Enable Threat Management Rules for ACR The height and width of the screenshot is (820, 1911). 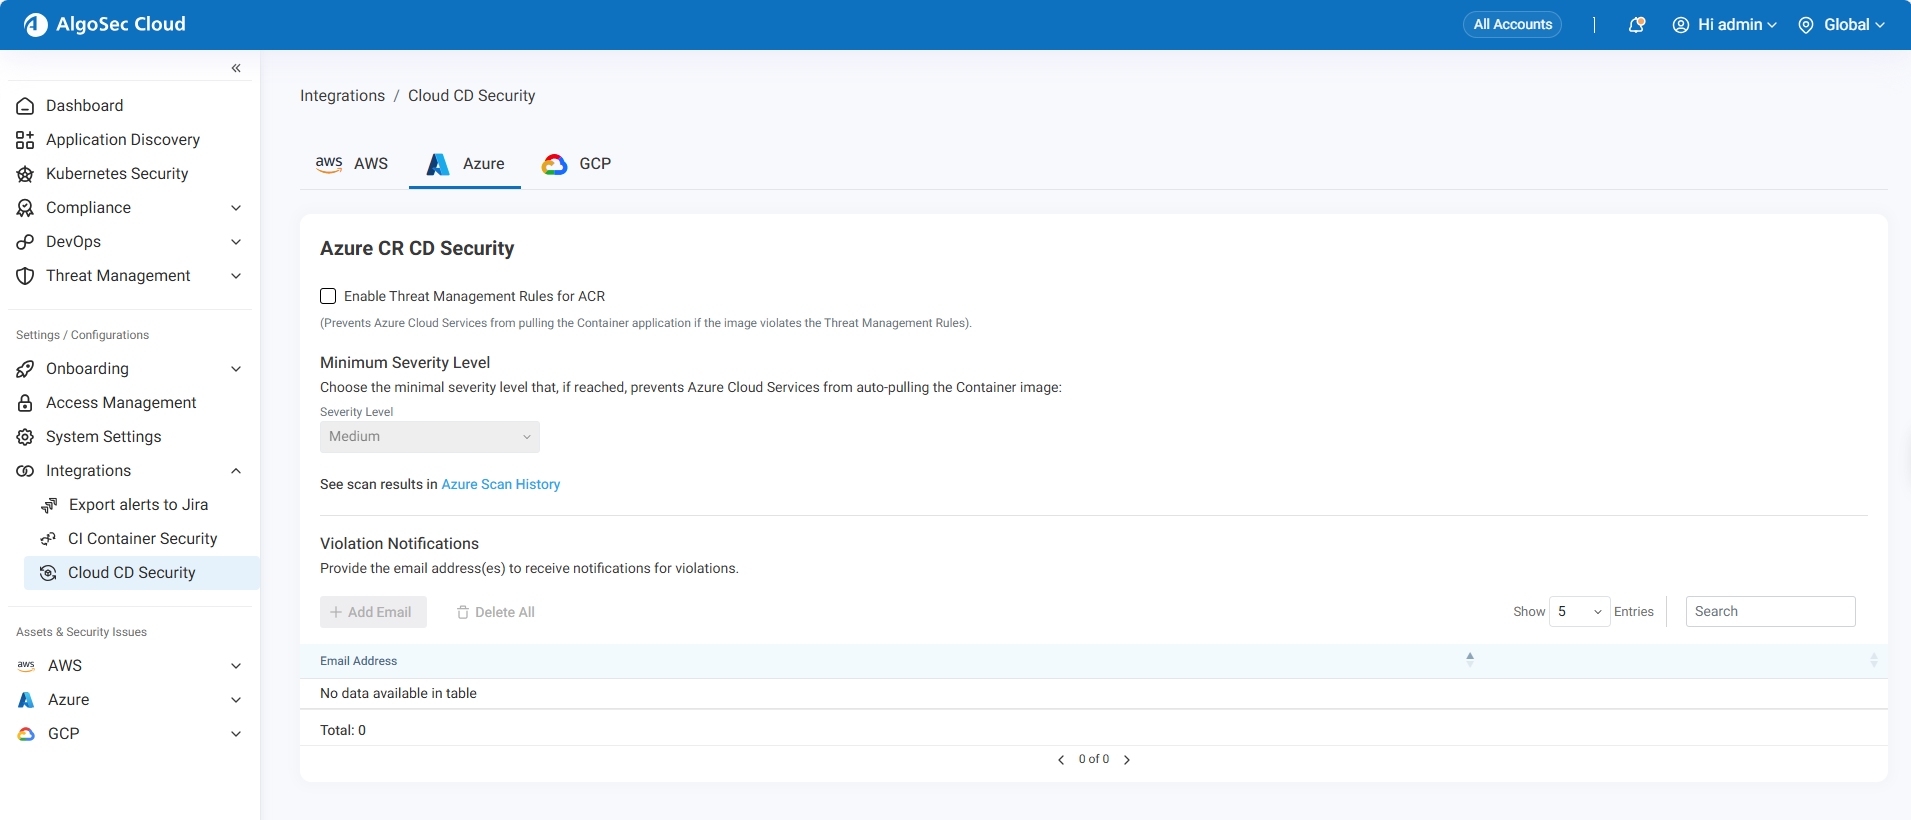tap(328, 296)
